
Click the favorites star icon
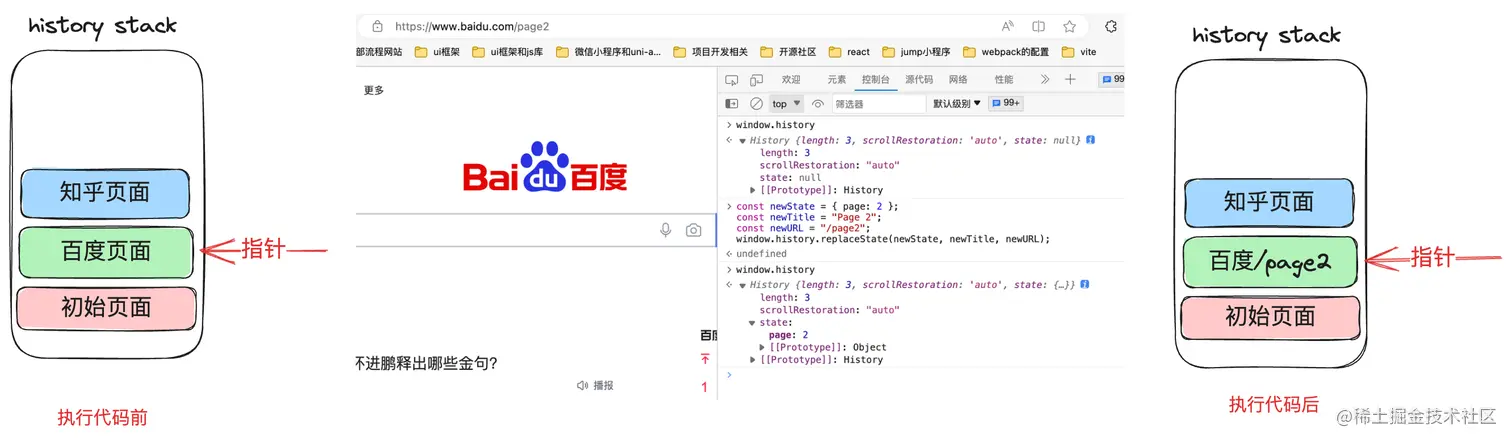point(1070,27)
